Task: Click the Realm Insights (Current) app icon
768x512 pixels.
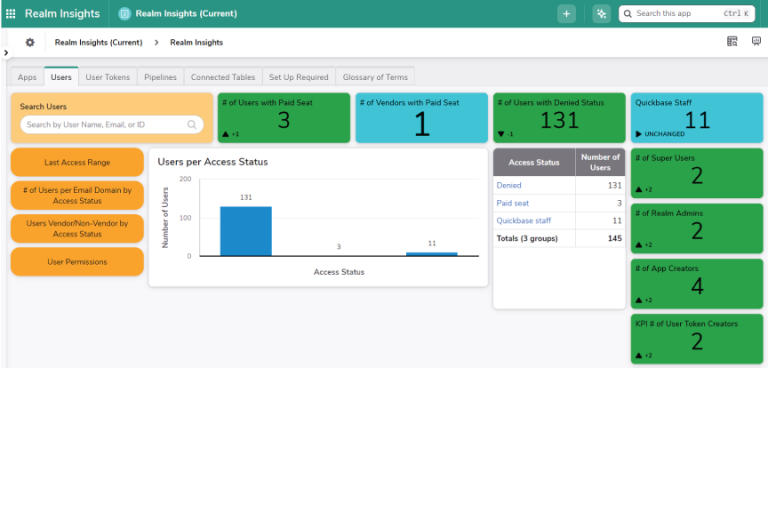Action: coord(125,14)
